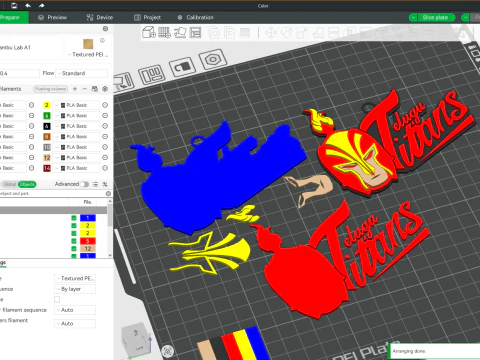Open PLA Basic dropdown for filament 4
480x360 pixels.
pyautogui.click(x=76, y=116)
